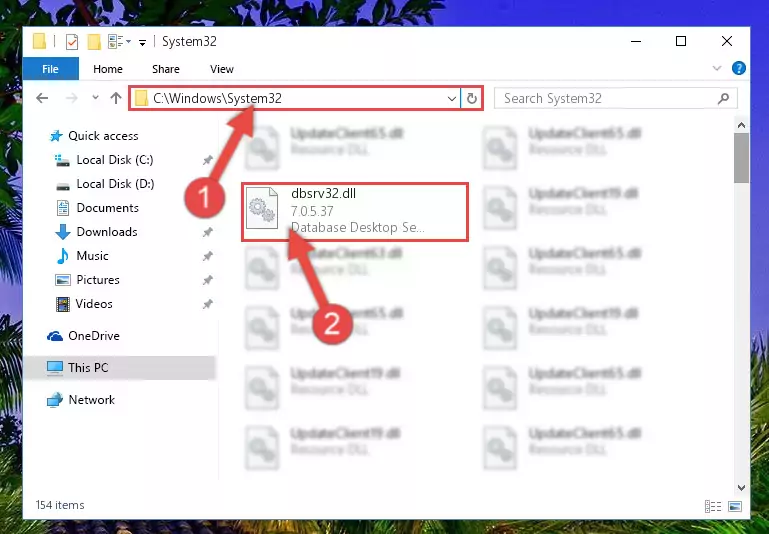
Task: Click version text 7.0.5.37
Action: tap(312, 211)
